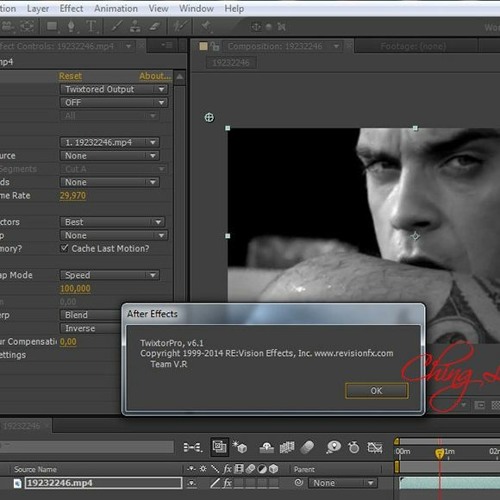Choose the Local Axis mode icon
Viewport: 500px width, 500px height.
(256, 27)
